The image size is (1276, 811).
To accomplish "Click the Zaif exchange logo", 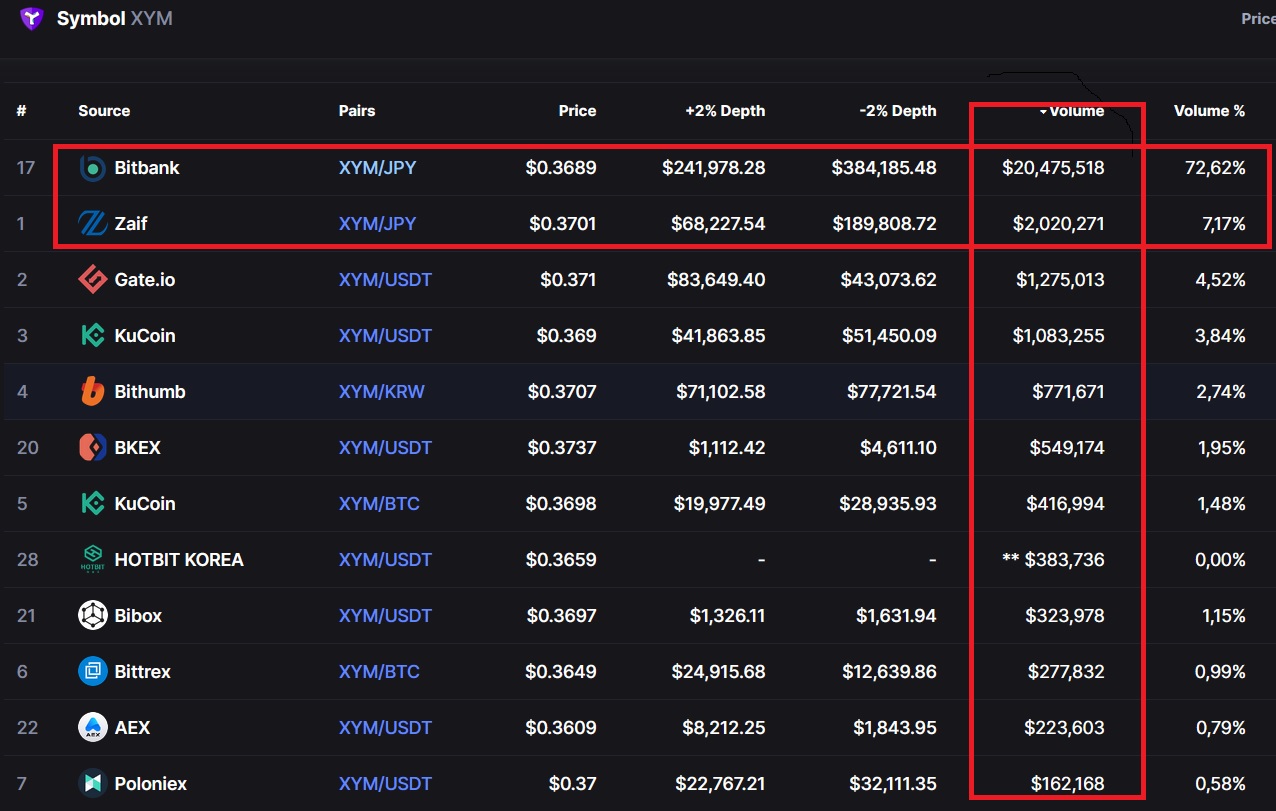I will (93, 224).
